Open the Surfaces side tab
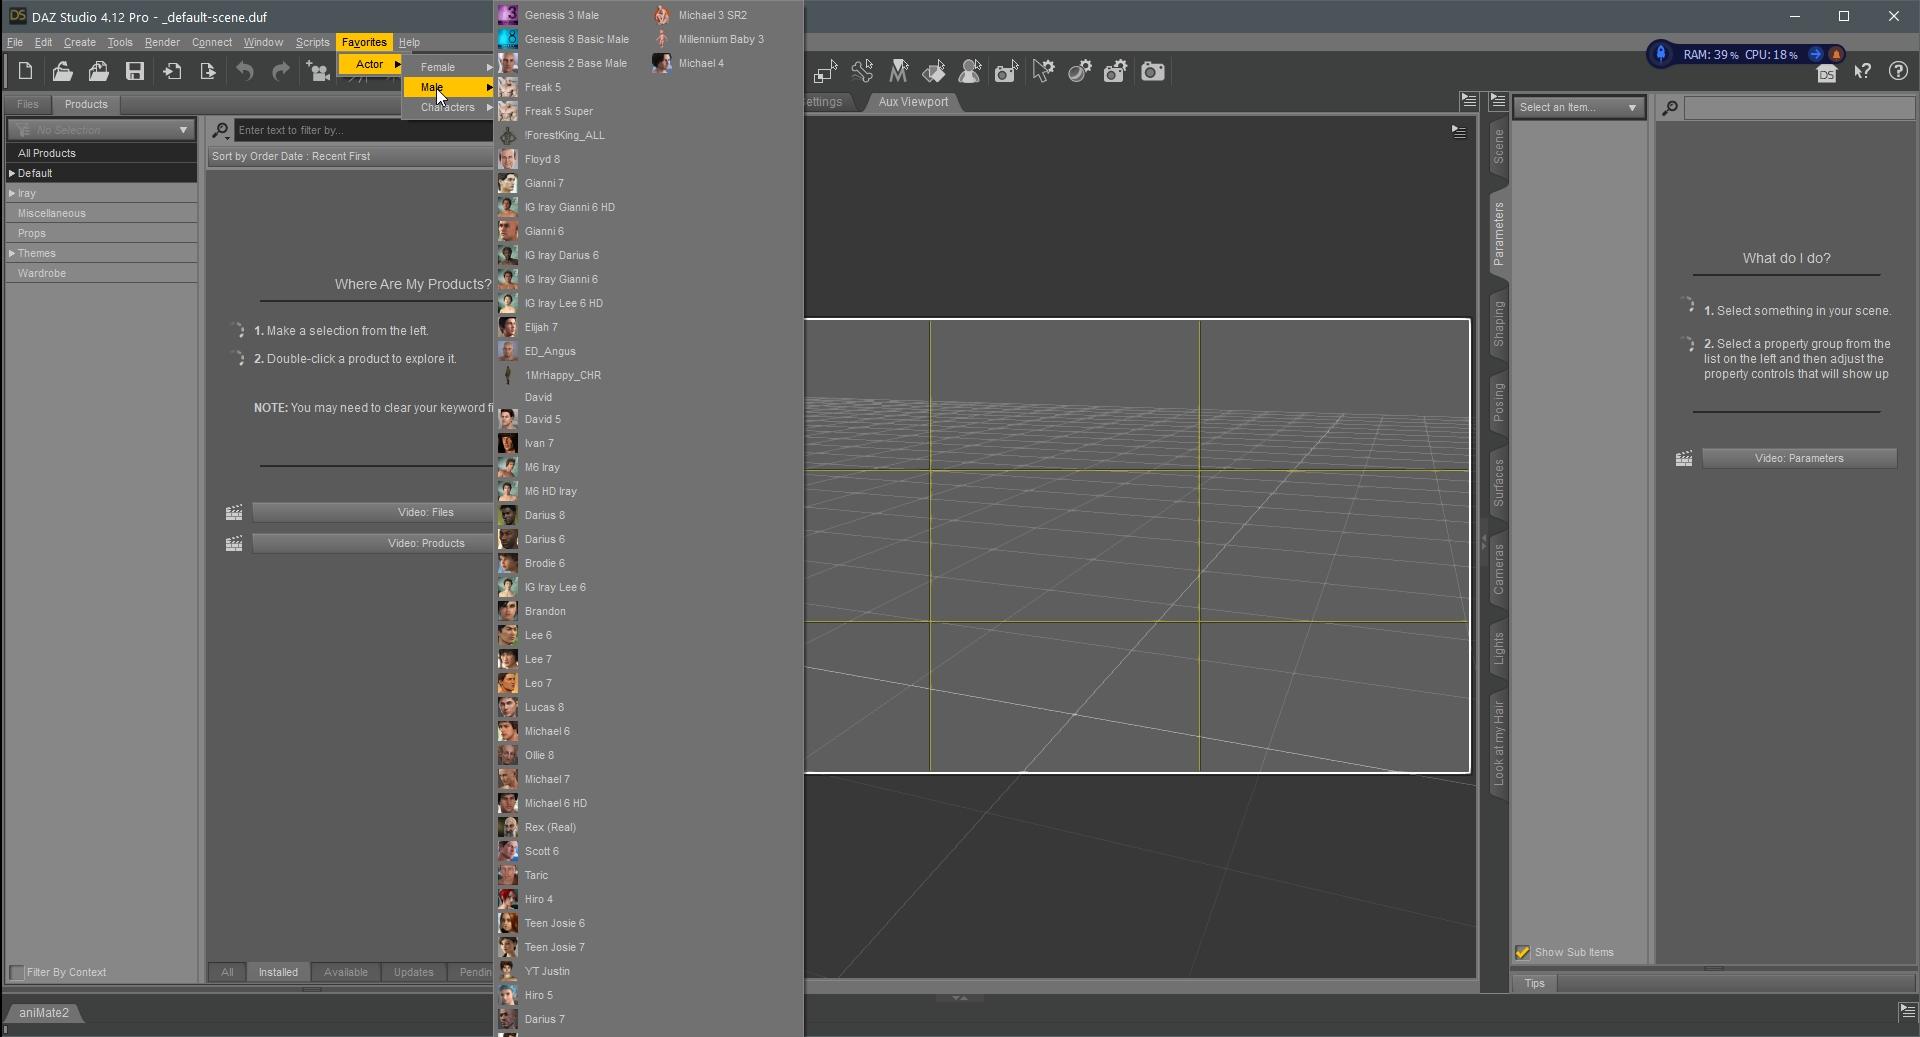This screenshot has height=1037, width=1920. tap(1498, 484)
